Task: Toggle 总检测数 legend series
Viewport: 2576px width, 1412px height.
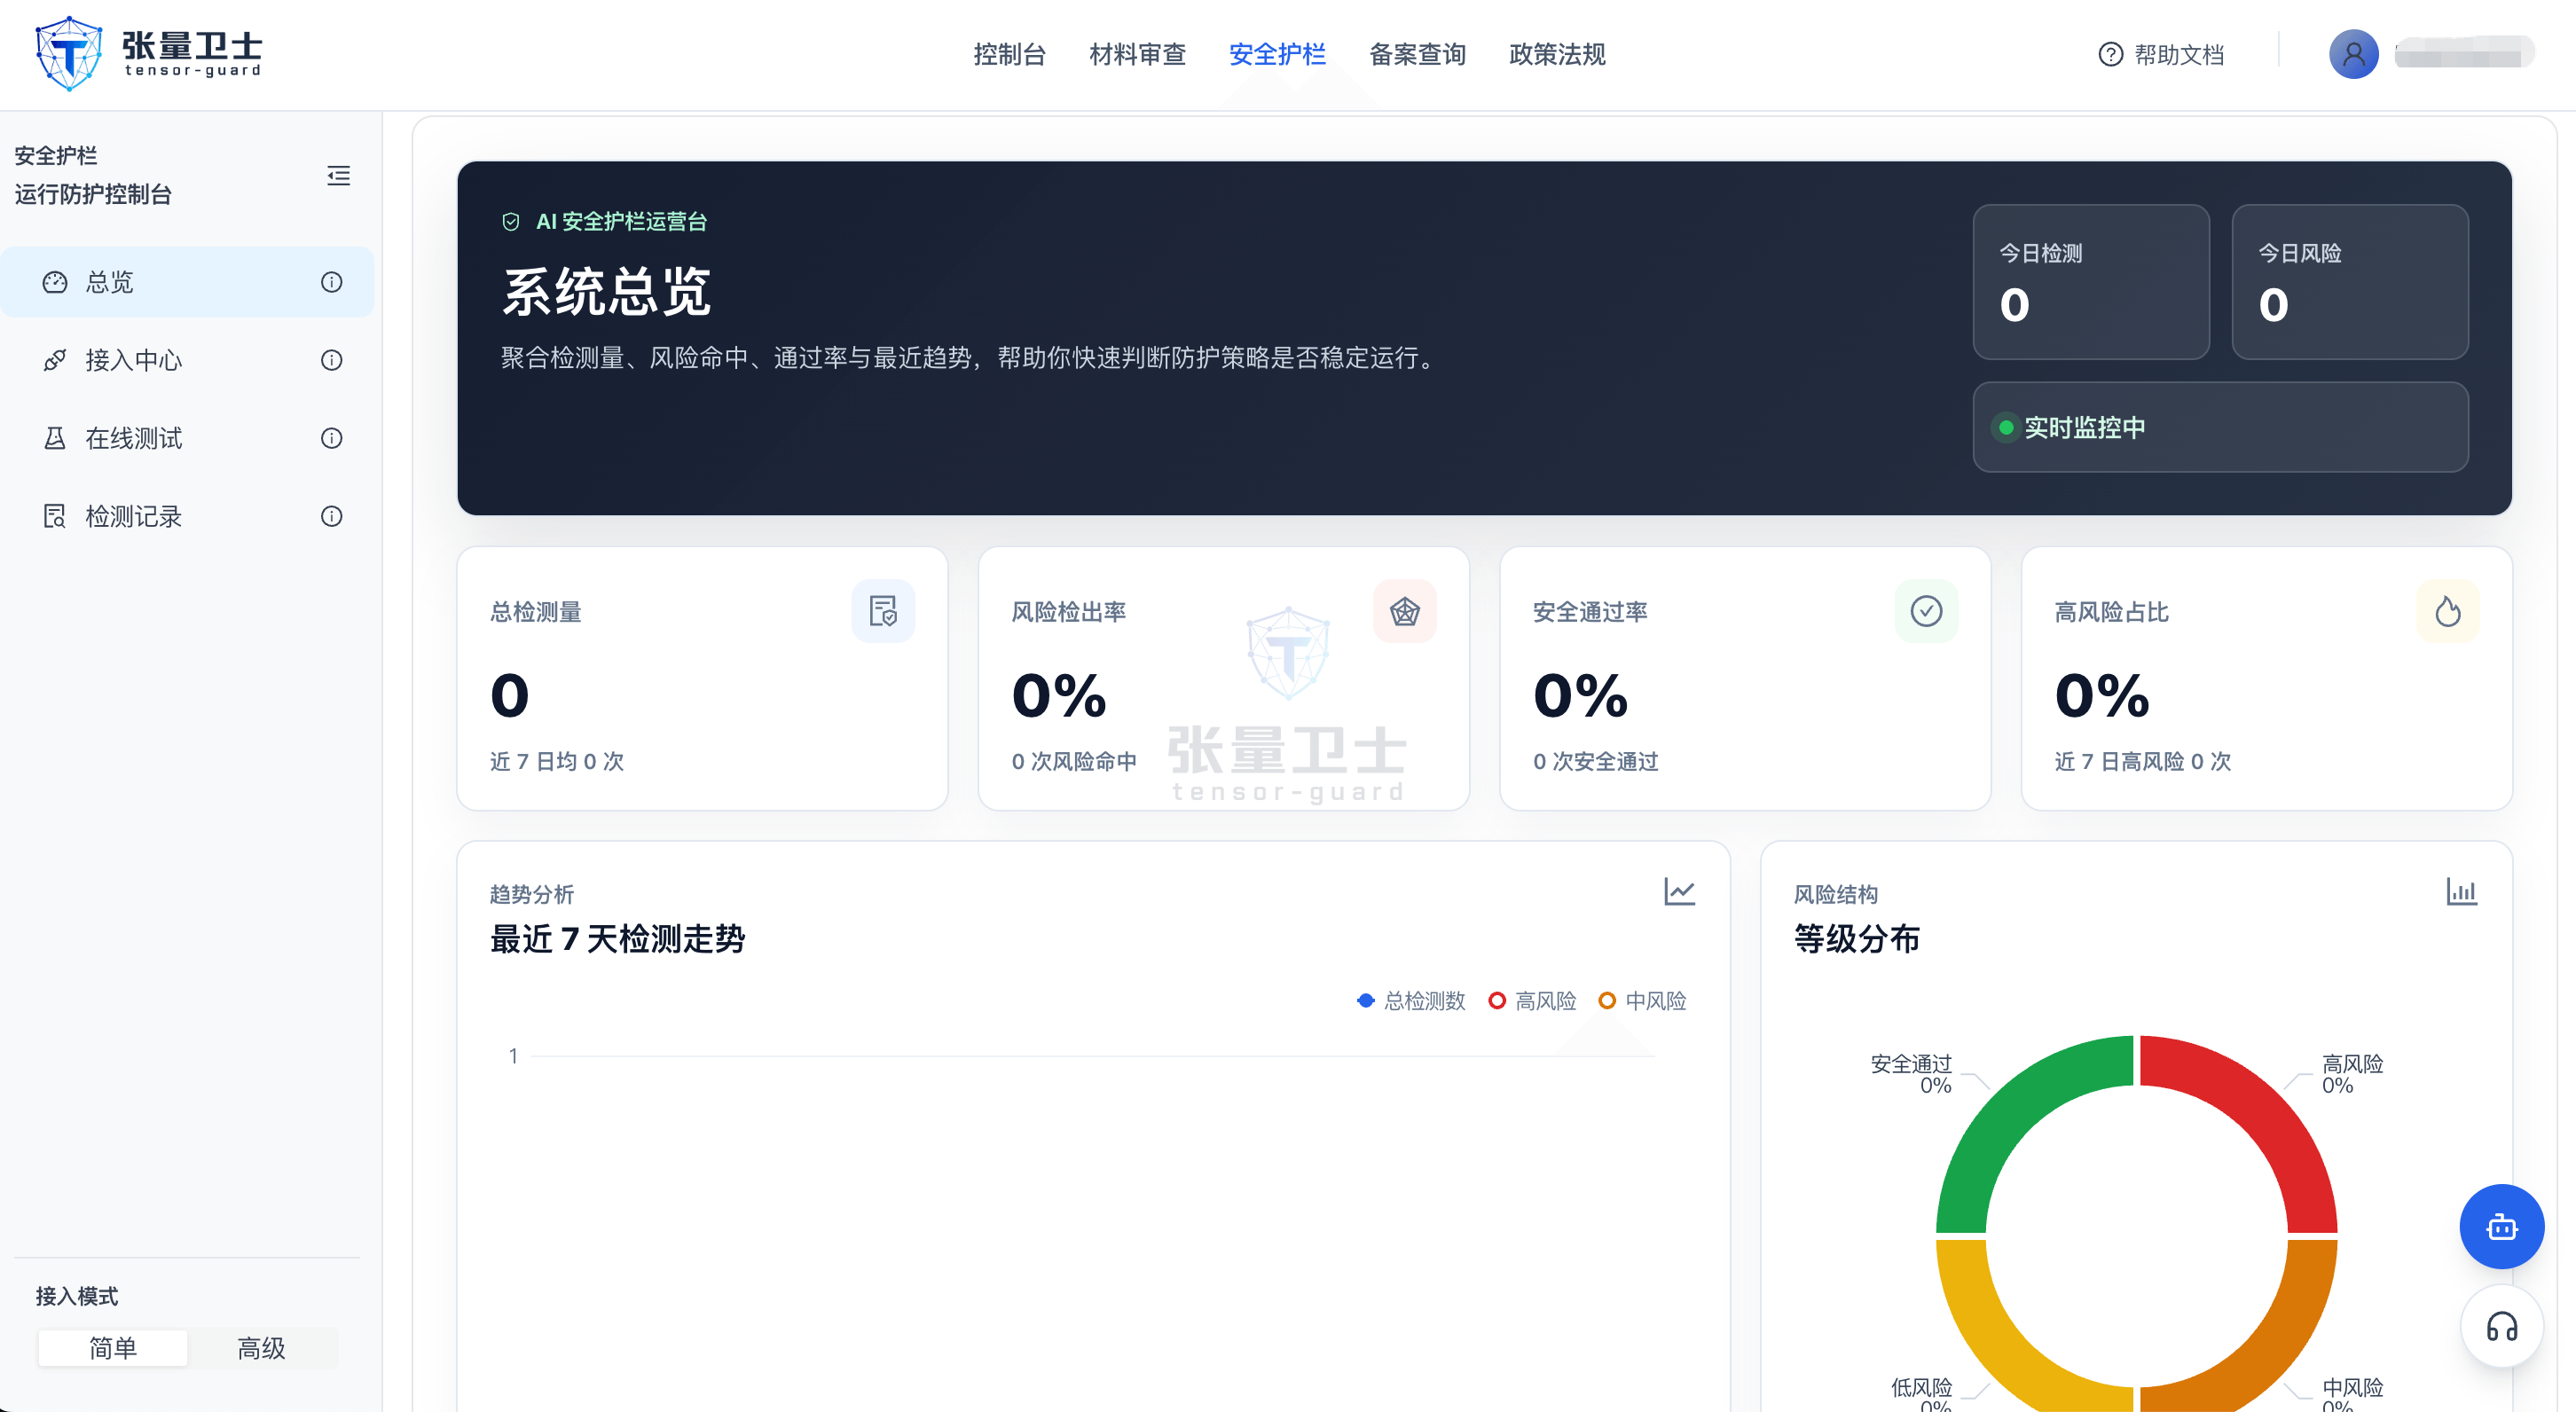Action: point(1410,1001)
